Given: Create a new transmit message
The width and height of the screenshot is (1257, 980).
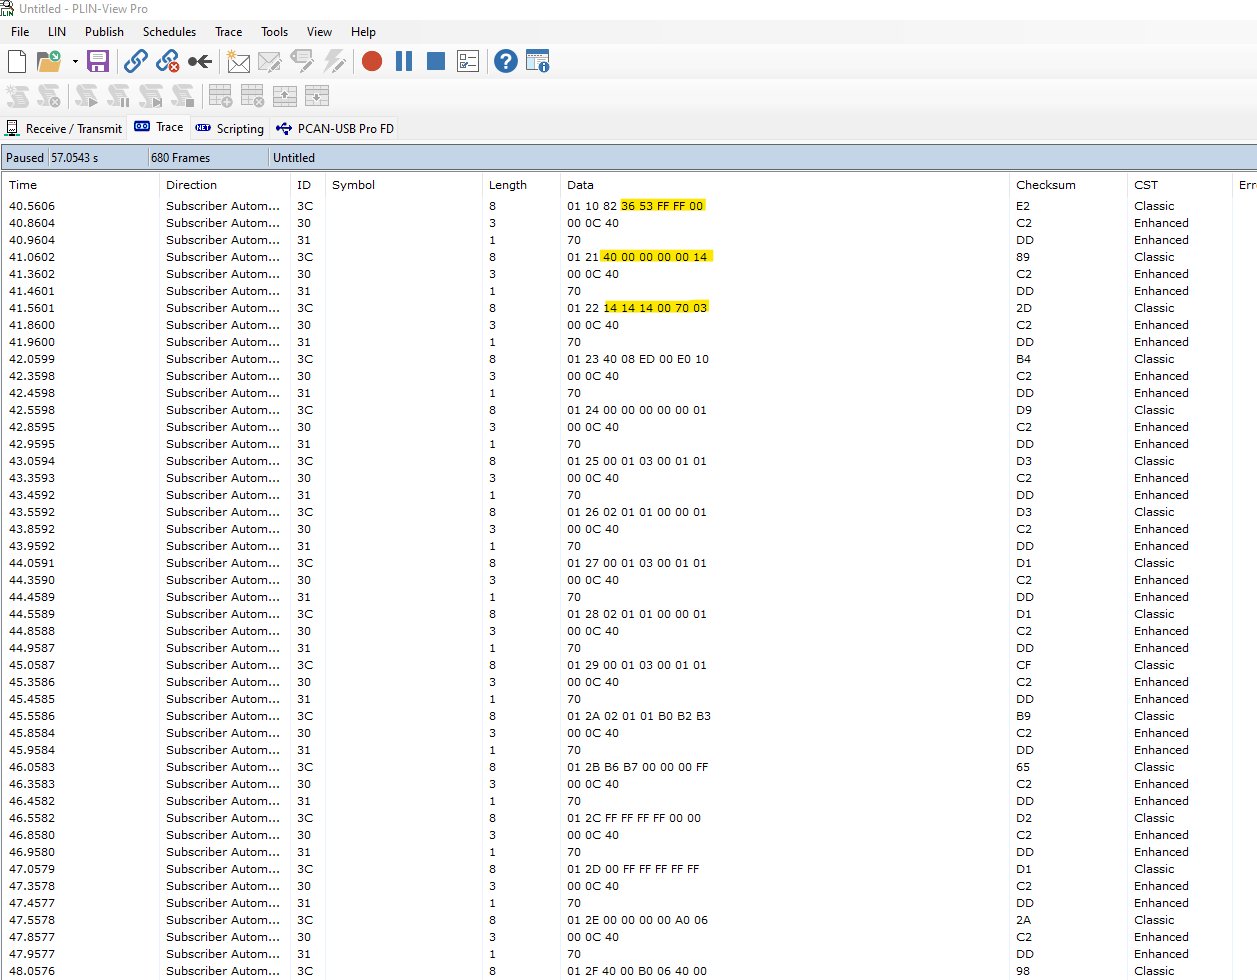Looking at the screenshot, I should (238, 61).
